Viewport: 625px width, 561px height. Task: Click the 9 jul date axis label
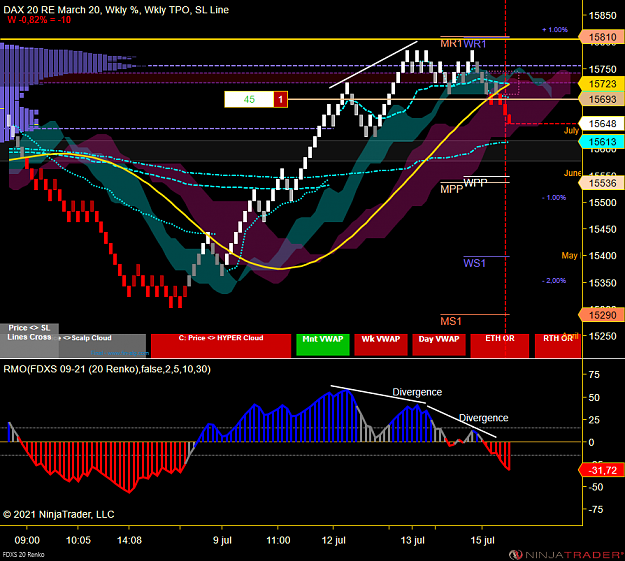coord(222,541)
